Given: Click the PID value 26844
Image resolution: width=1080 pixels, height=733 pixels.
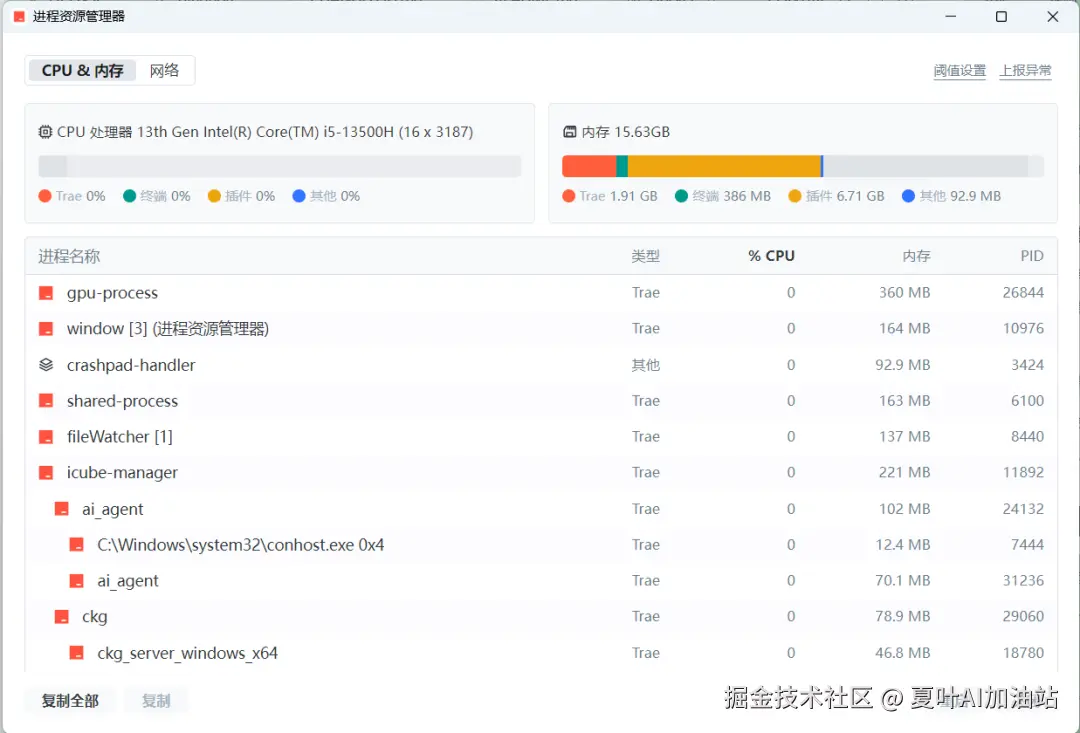Looking at the screenshot, I should (1023, 293).
